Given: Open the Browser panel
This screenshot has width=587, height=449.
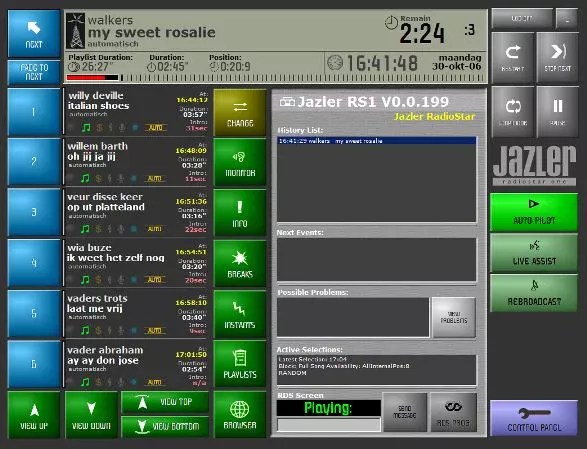Looking at the screenshot, I should 240,415.
